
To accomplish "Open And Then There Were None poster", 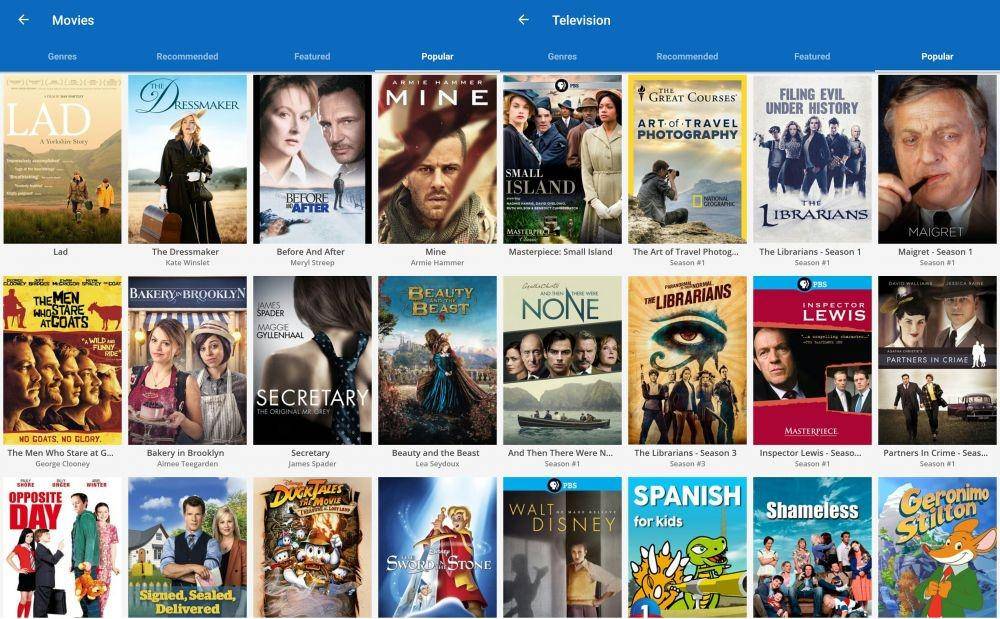I will click(x=562, y=360).
